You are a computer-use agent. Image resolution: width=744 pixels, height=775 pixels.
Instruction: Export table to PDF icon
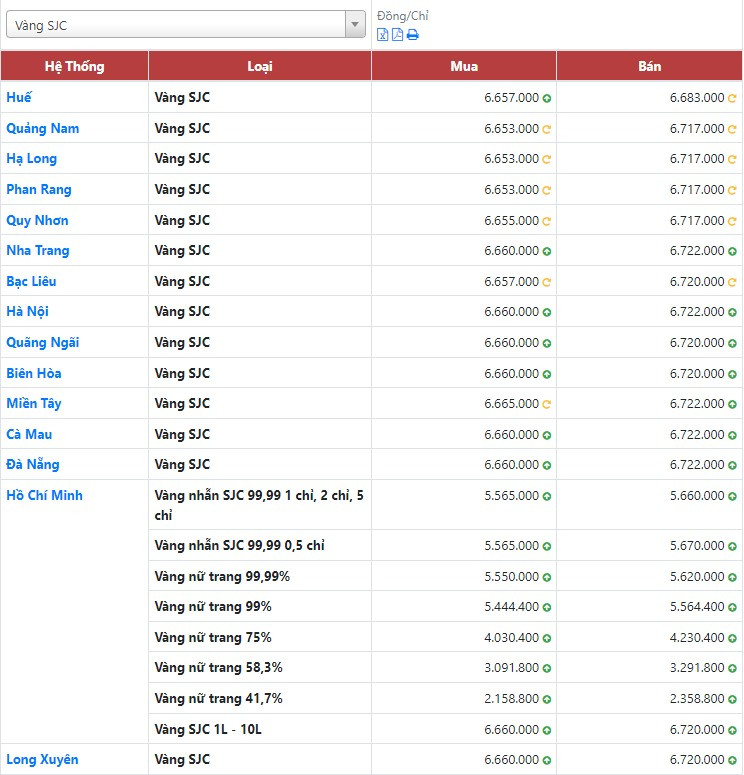pos(397,35)
